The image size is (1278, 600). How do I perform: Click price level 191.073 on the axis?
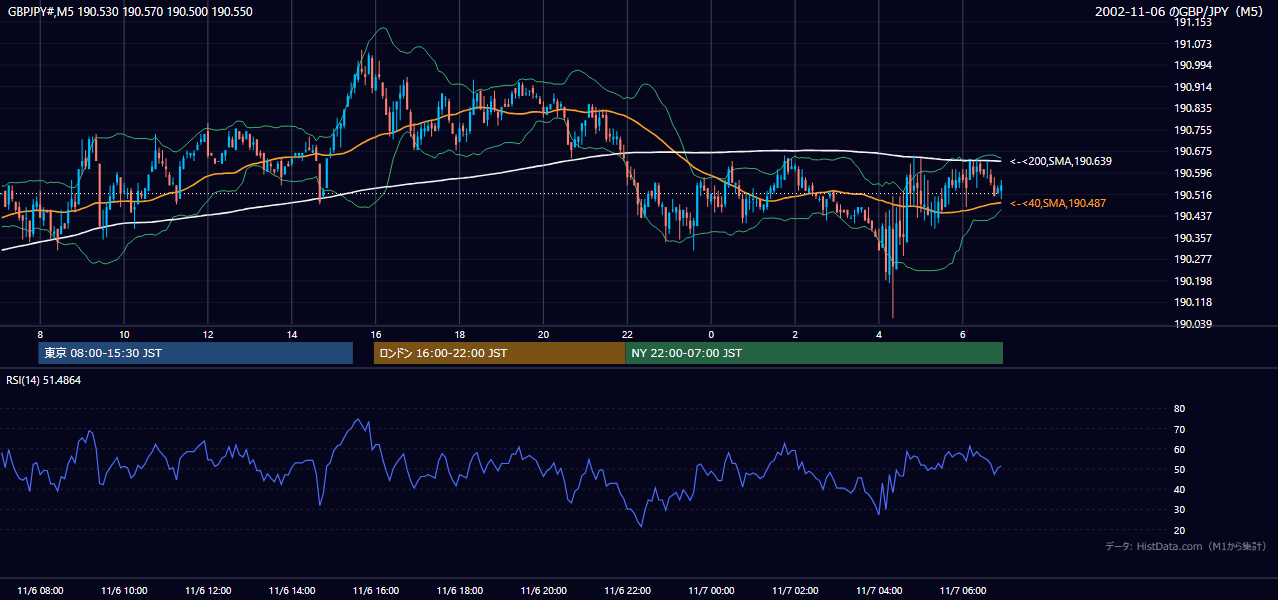click(1192, 44)
